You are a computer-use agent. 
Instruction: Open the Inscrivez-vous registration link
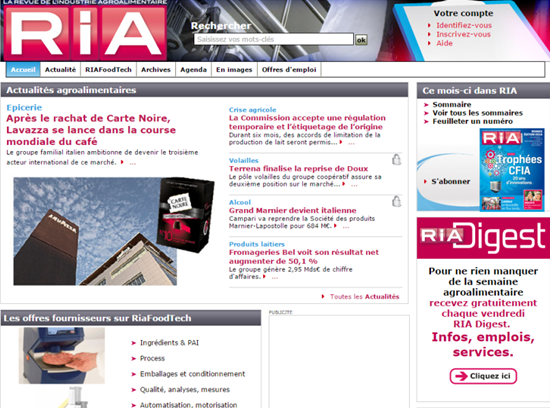click(463, 34)
